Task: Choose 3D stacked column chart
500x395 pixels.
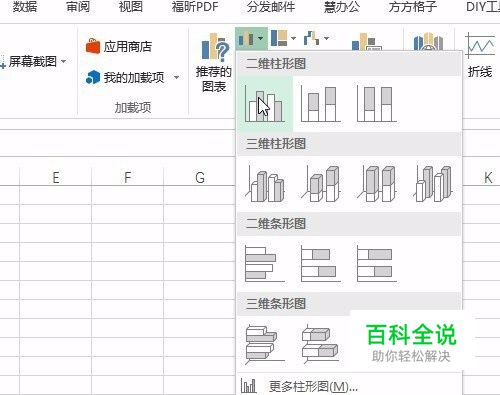Action: 320,184
